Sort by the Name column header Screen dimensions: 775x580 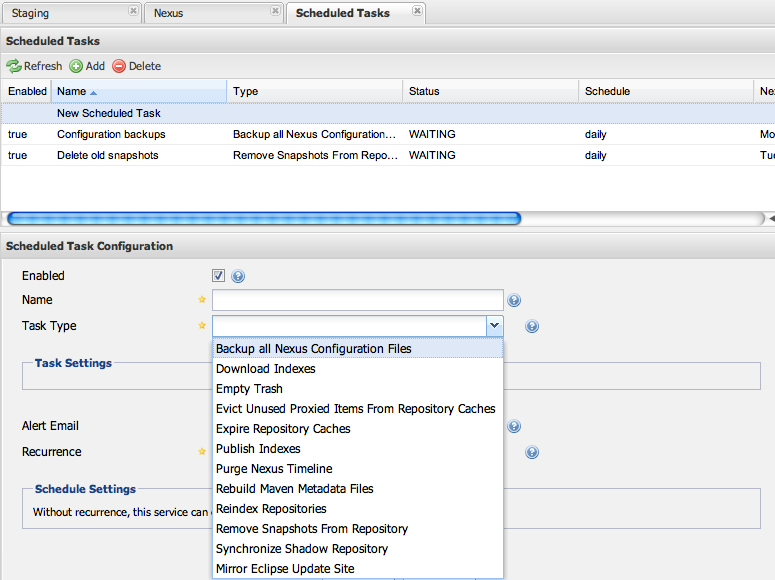[139, 91]
